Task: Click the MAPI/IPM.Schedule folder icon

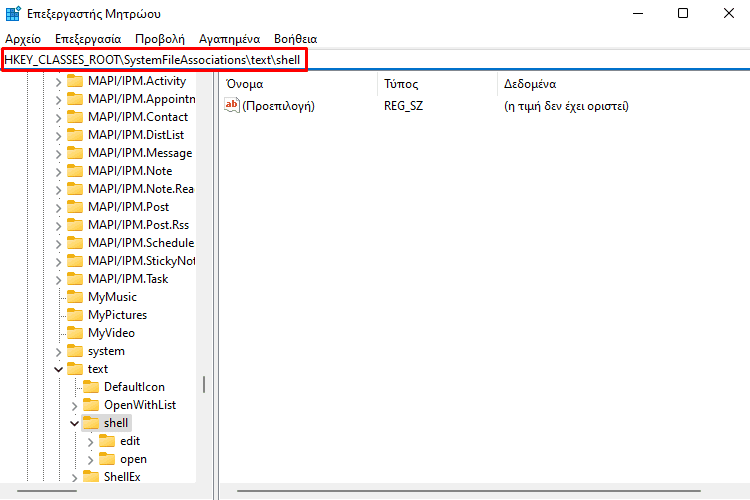Action: (75, 243)
